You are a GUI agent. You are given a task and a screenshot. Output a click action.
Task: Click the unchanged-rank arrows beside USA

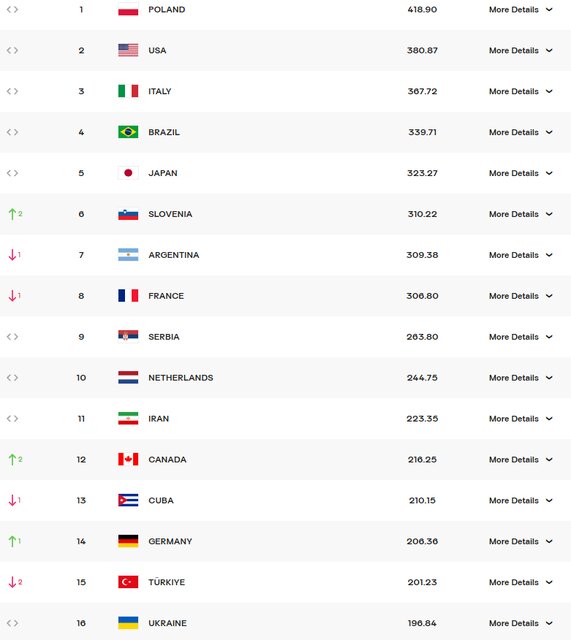click(x=12, y=50)
